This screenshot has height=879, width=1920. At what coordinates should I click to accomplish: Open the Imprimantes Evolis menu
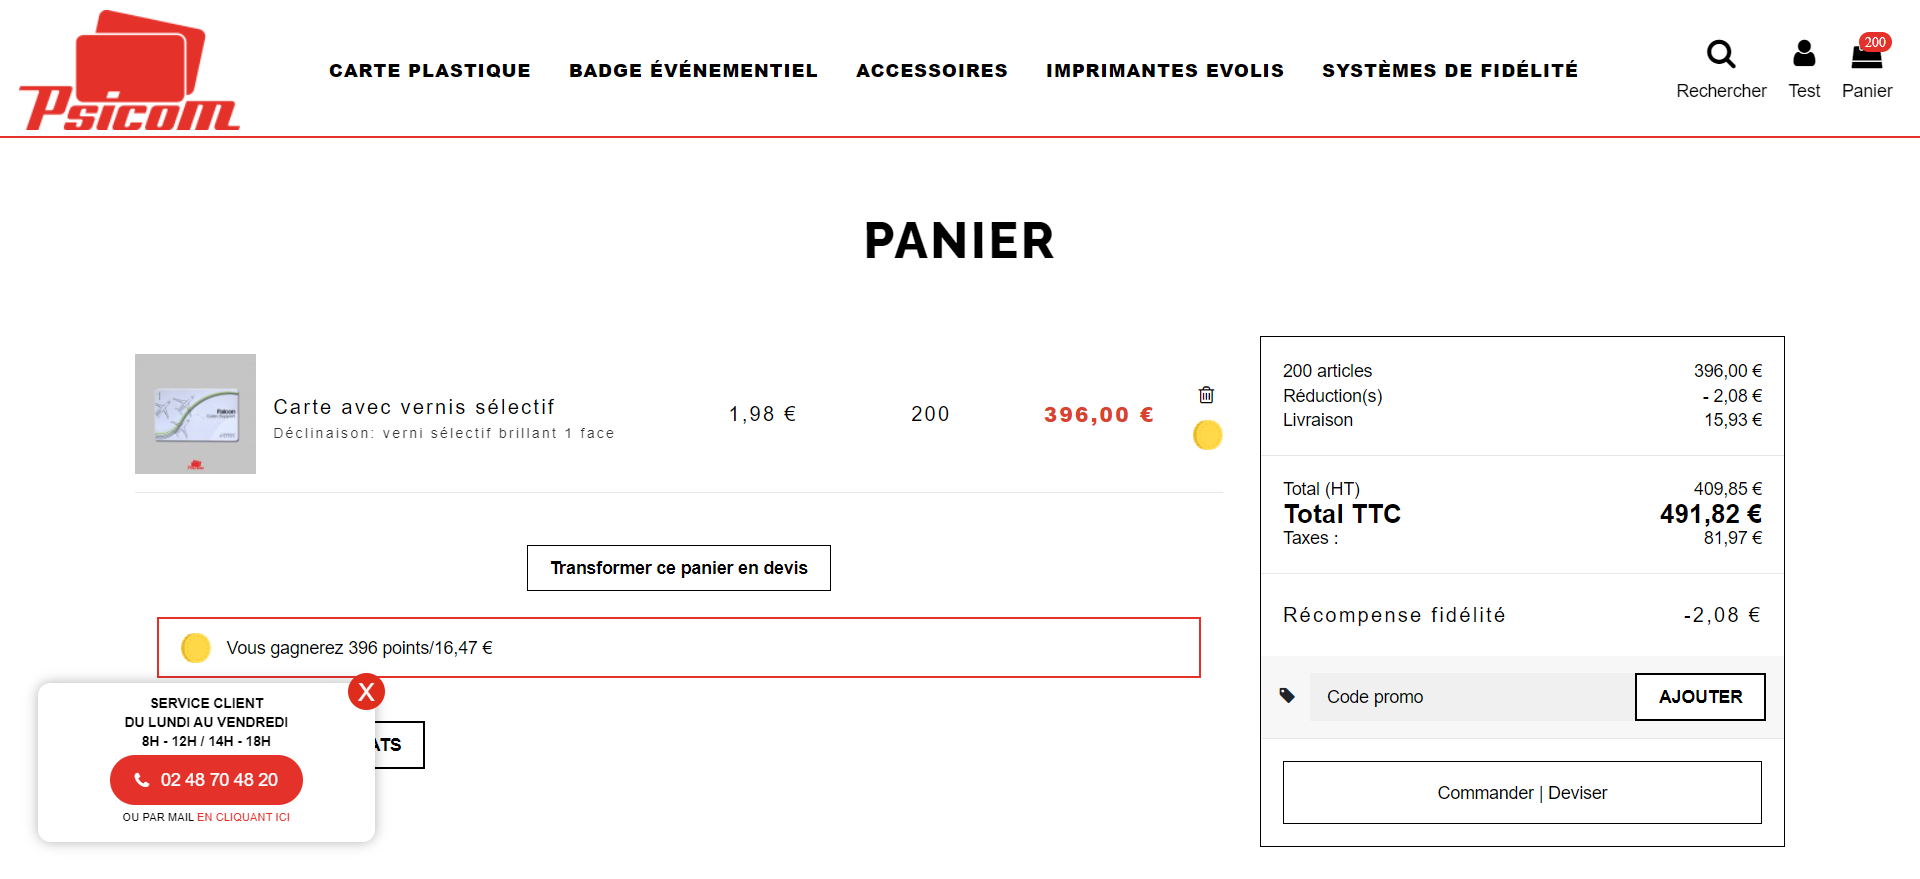click(x=1165, y=71)
